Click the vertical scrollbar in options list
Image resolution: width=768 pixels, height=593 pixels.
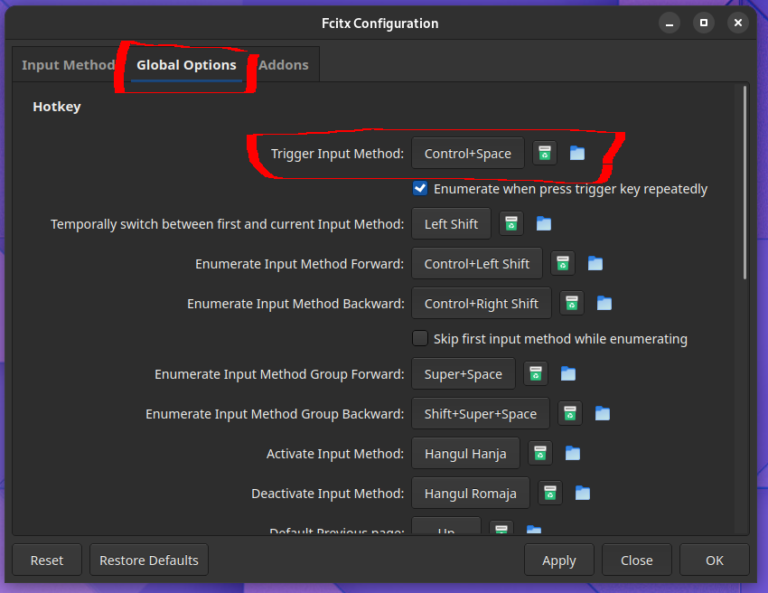[x=744, y=180]
